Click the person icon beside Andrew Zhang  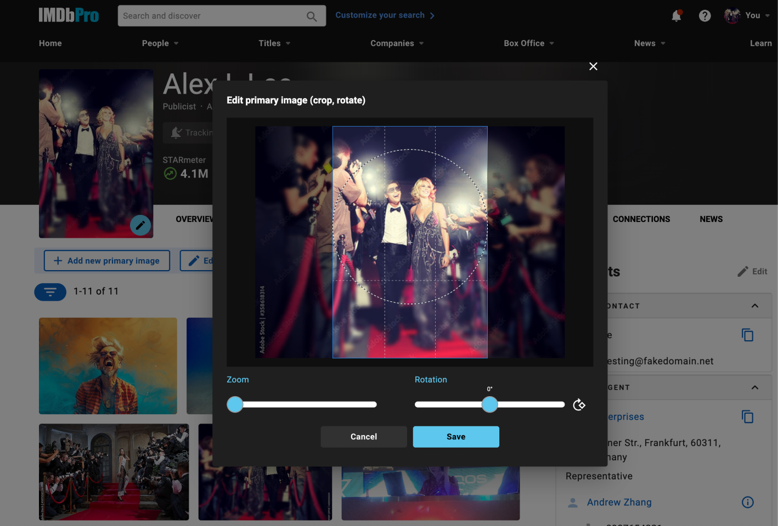pos(573,503)
